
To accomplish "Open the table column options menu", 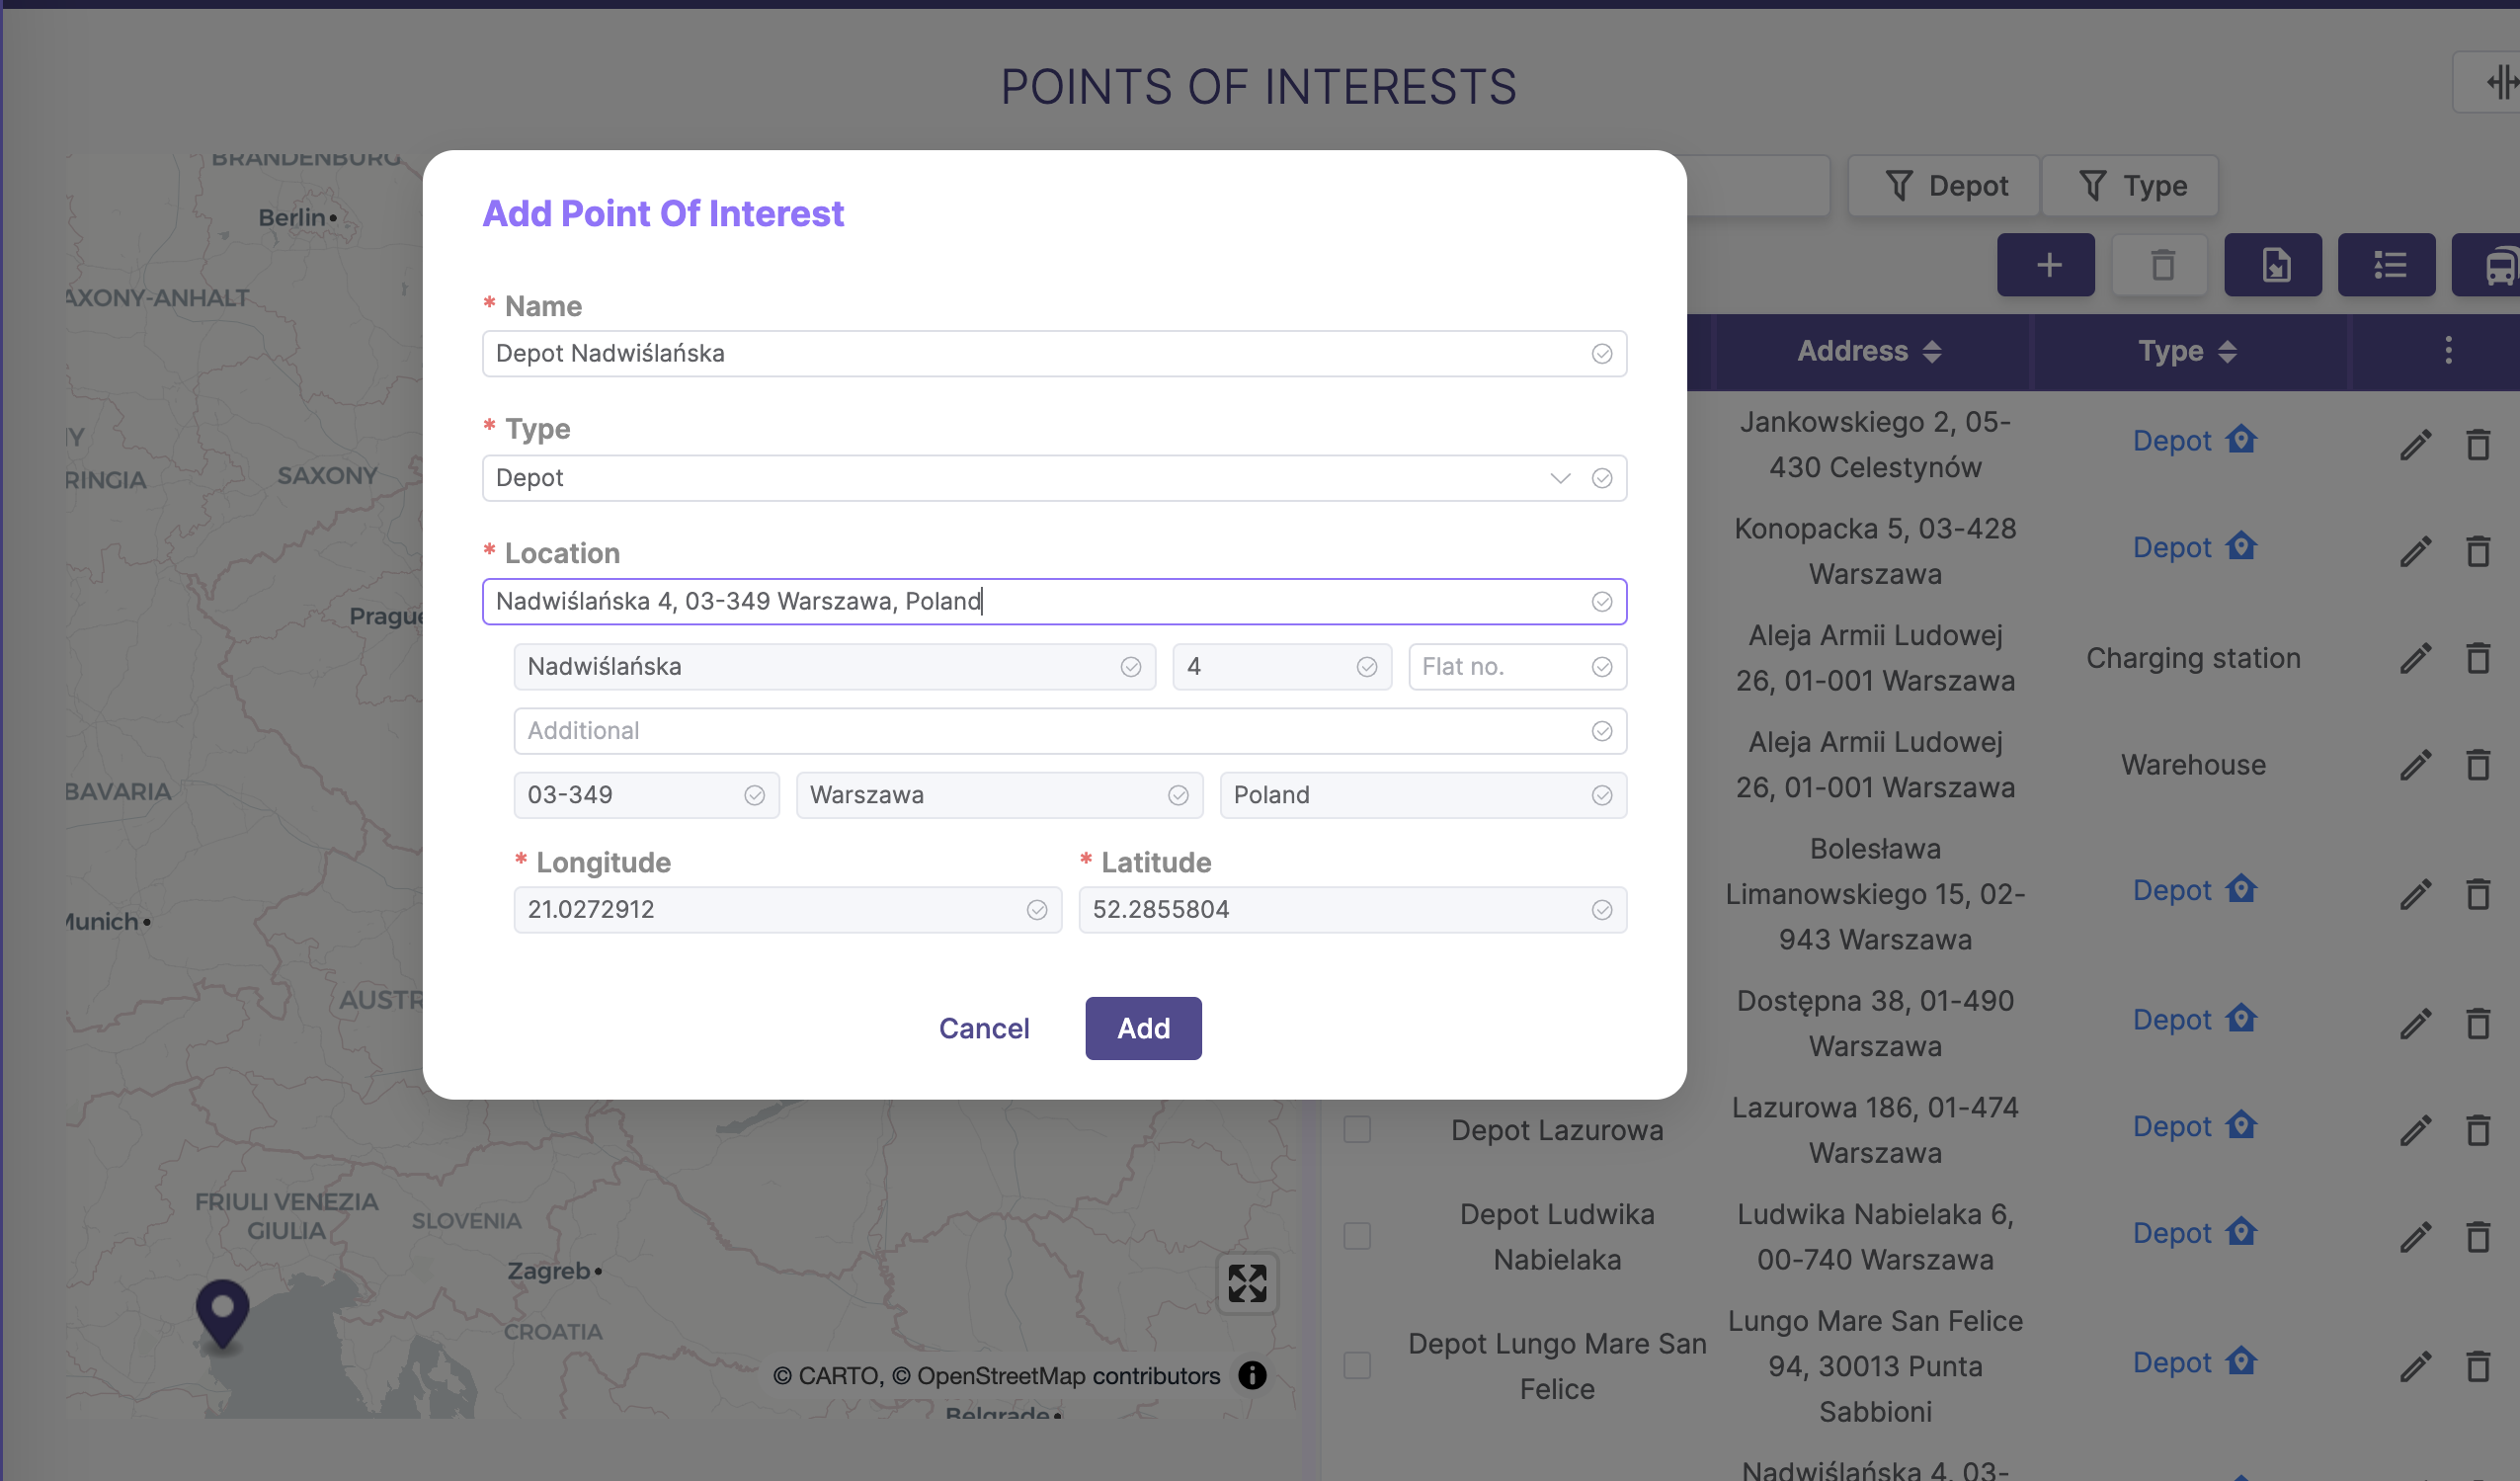I will [x=2449, y=351].
